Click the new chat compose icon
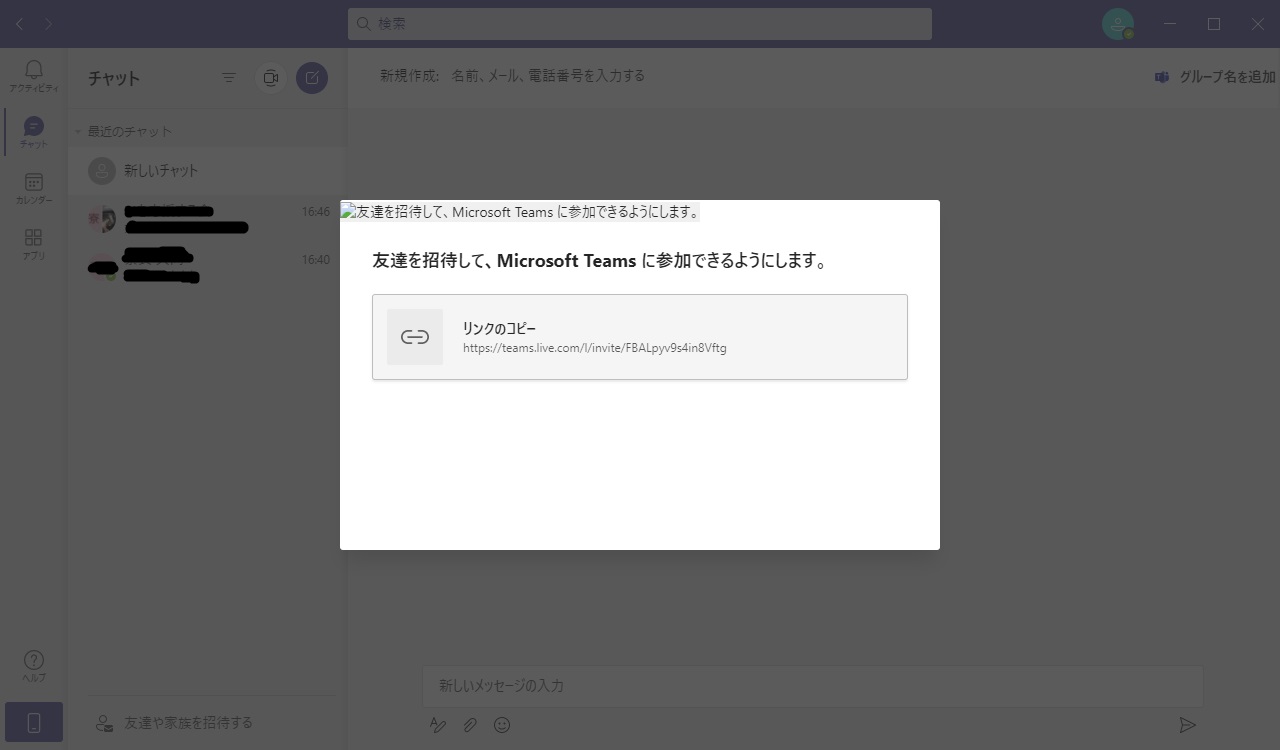This screenshot has width=1280, height=750. click(312, 78)
